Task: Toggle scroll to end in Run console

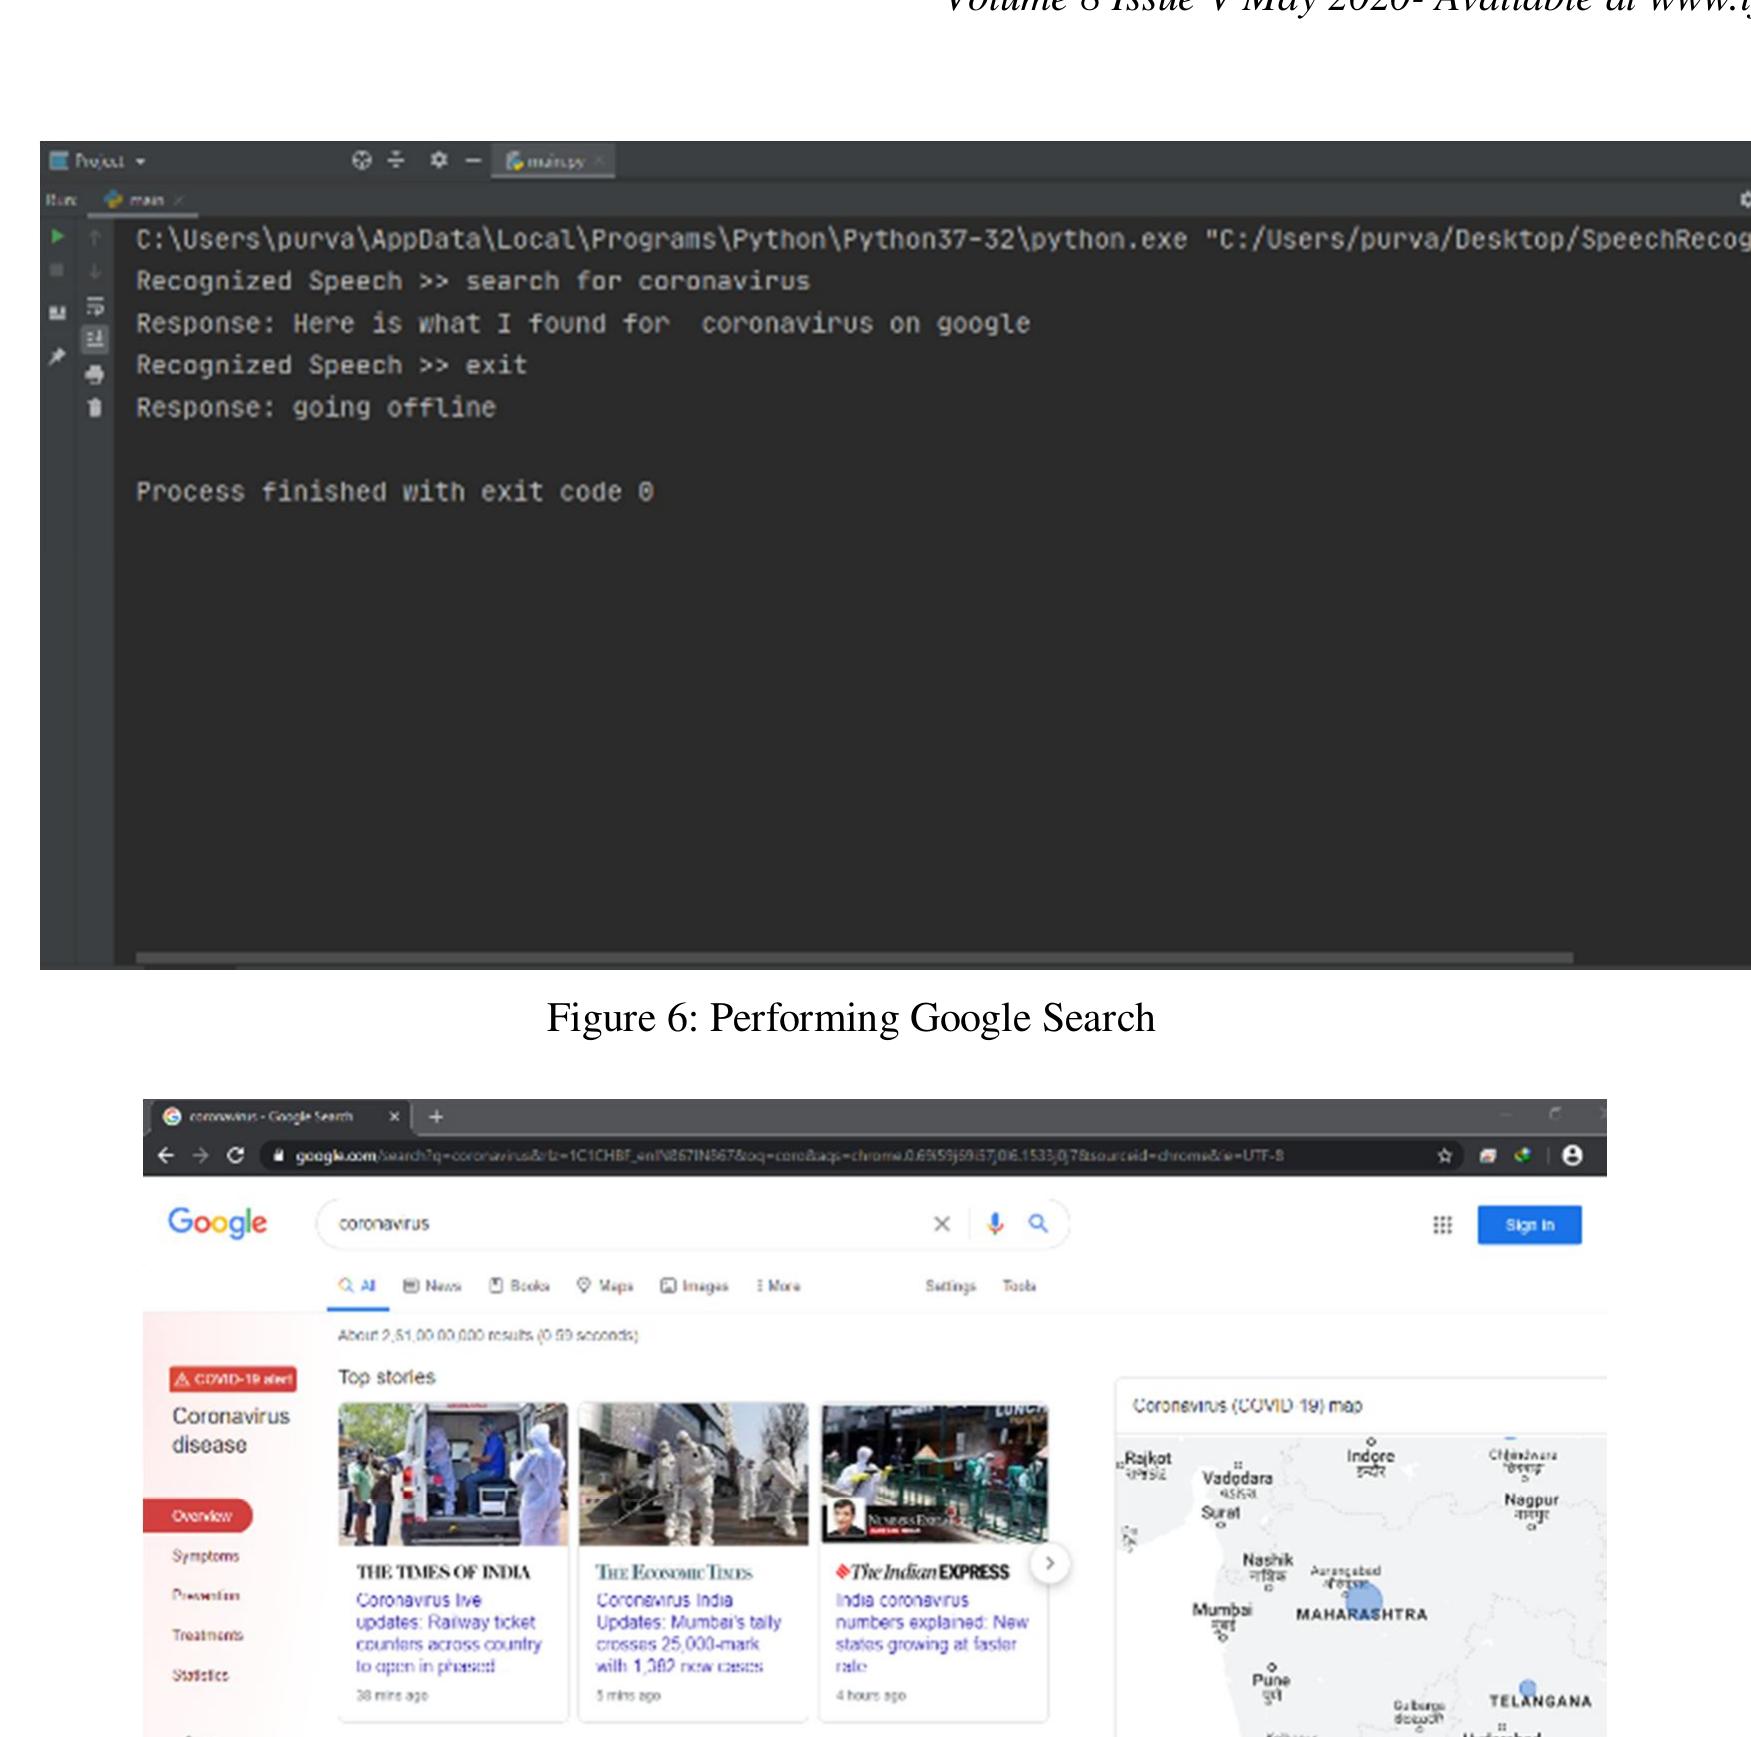Action: (95, 340)
